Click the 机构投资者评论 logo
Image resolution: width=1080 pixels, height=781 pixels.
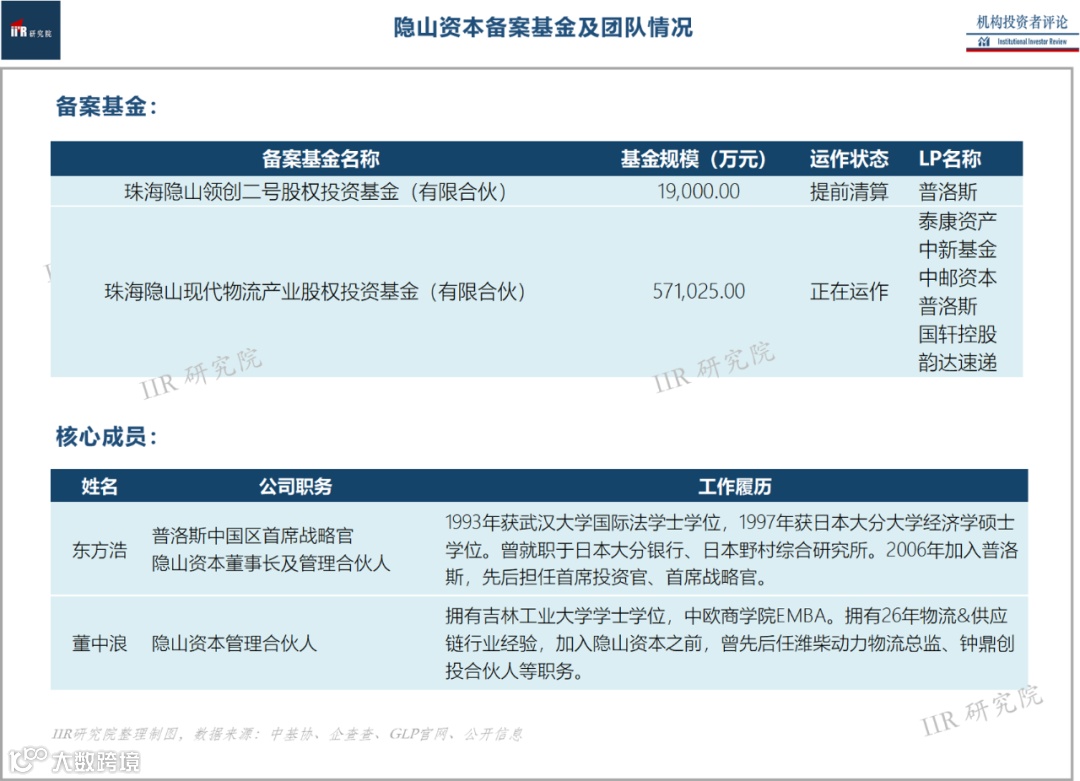[x=1021, y=32]
